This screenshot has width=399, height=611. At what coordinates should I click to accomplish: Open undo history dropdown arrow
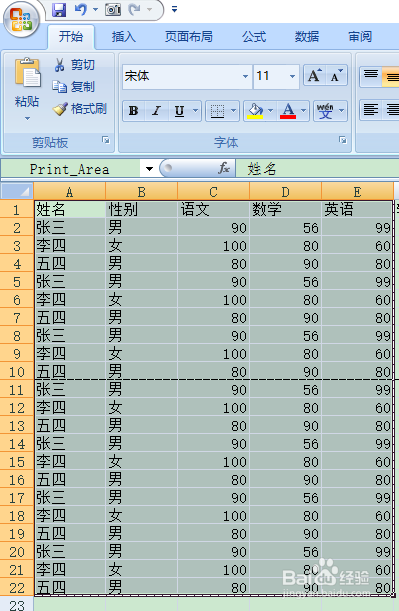pos(95,9)
